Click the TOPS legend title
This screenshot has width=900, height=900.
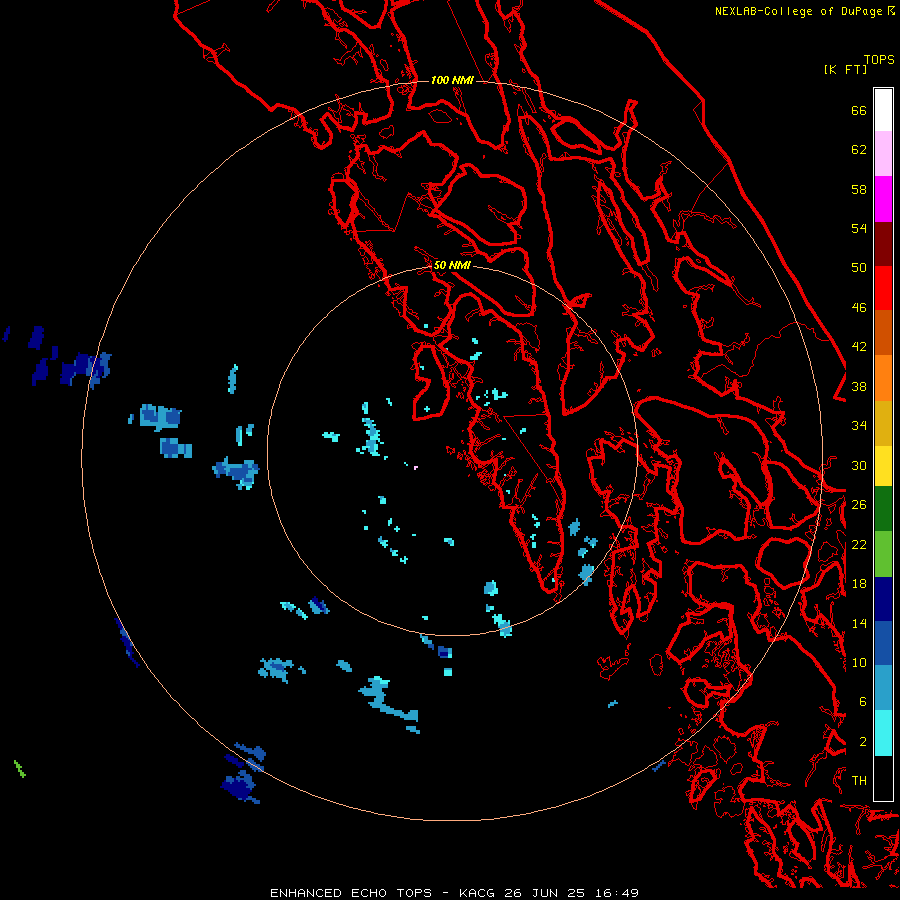[x=879, y=59]
